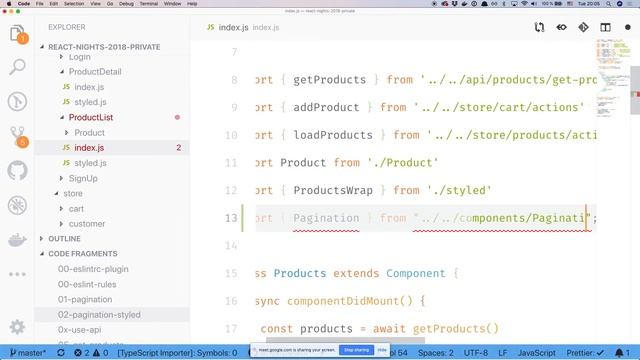Open the Selection menu
This screenshot has width=640, height=360.
(x=74, y=4)
